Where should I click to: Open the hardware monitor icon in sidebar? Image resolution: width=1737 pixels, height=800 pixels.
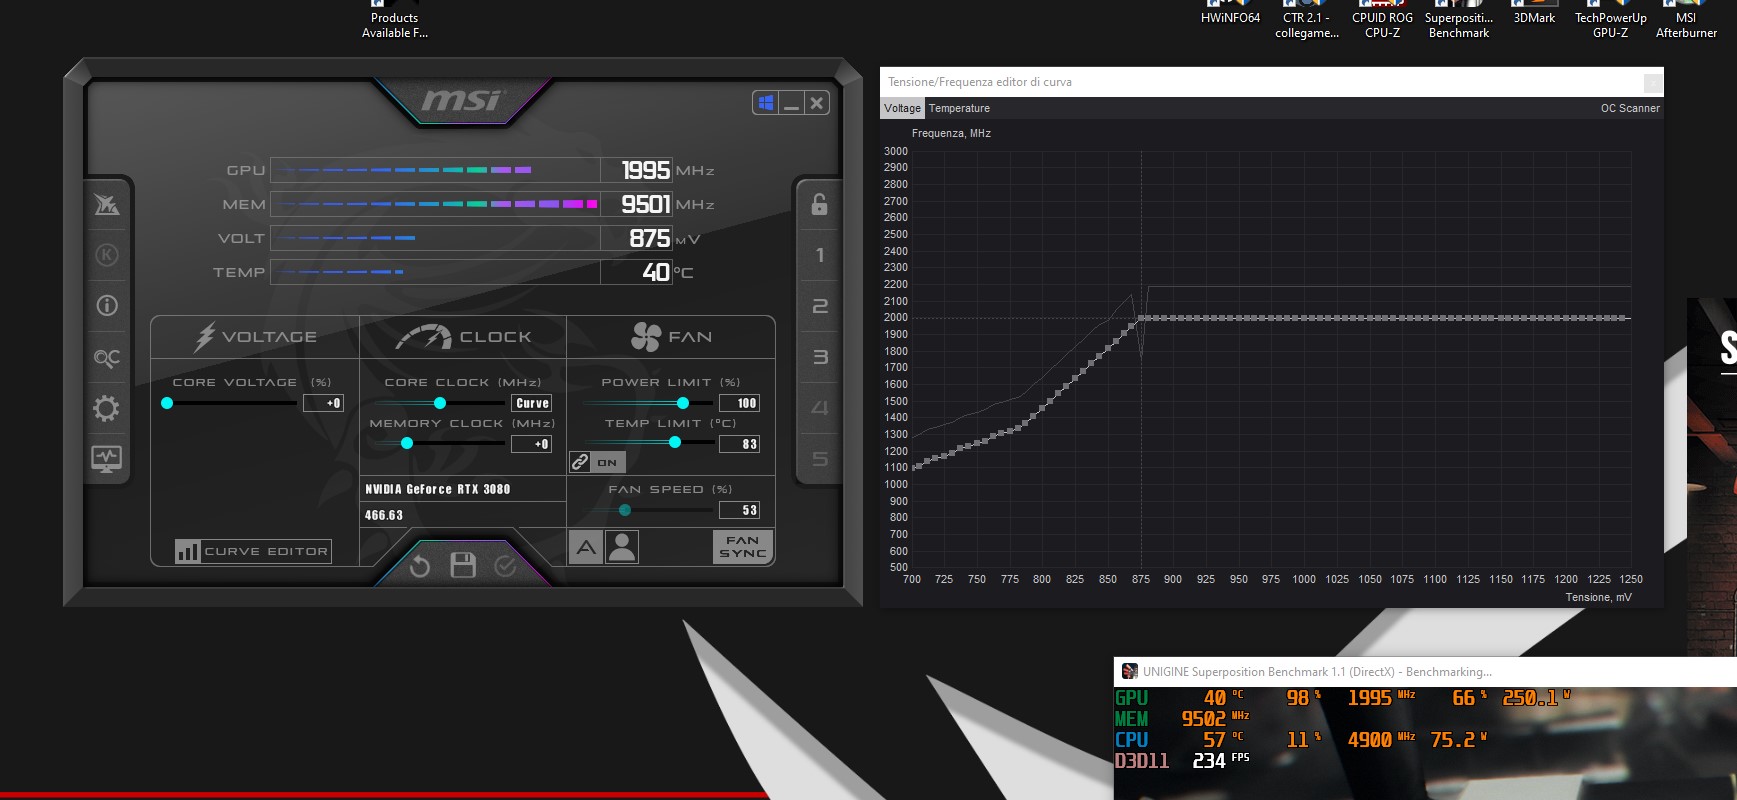tap(106, 459)
